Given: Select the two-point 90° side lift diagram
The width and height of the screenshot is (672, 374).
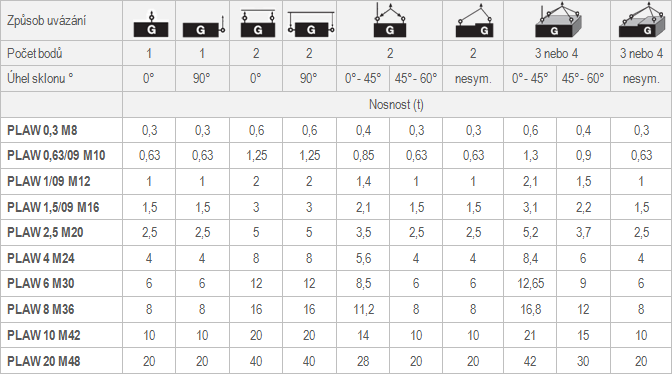Looking at the screenshot, I should (x=311, y=24).
